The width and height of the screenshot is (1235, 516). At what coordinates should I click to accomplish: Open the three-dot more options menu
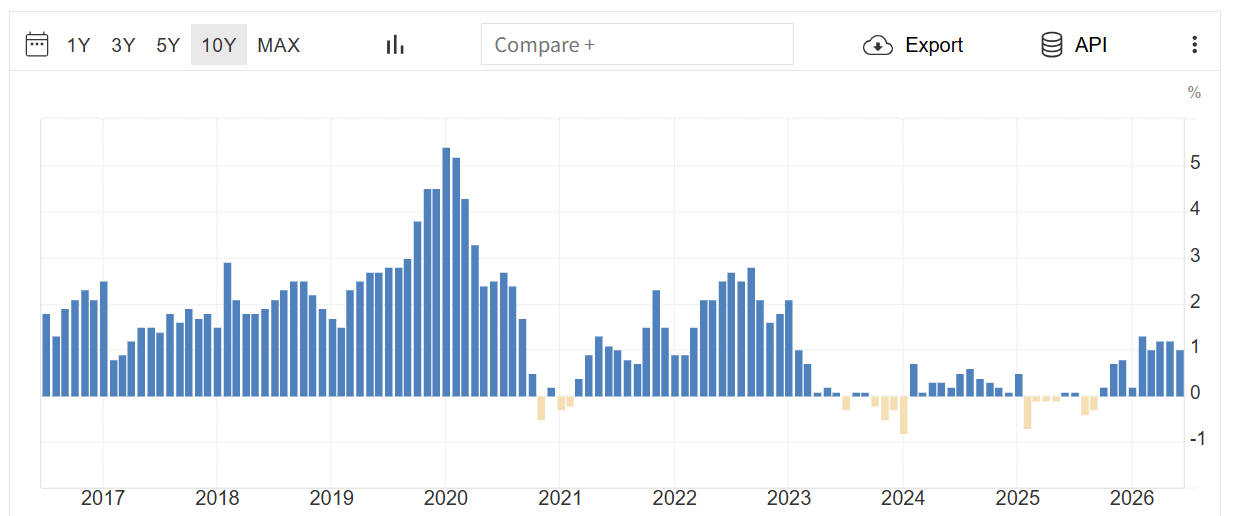click(1194, 45)
